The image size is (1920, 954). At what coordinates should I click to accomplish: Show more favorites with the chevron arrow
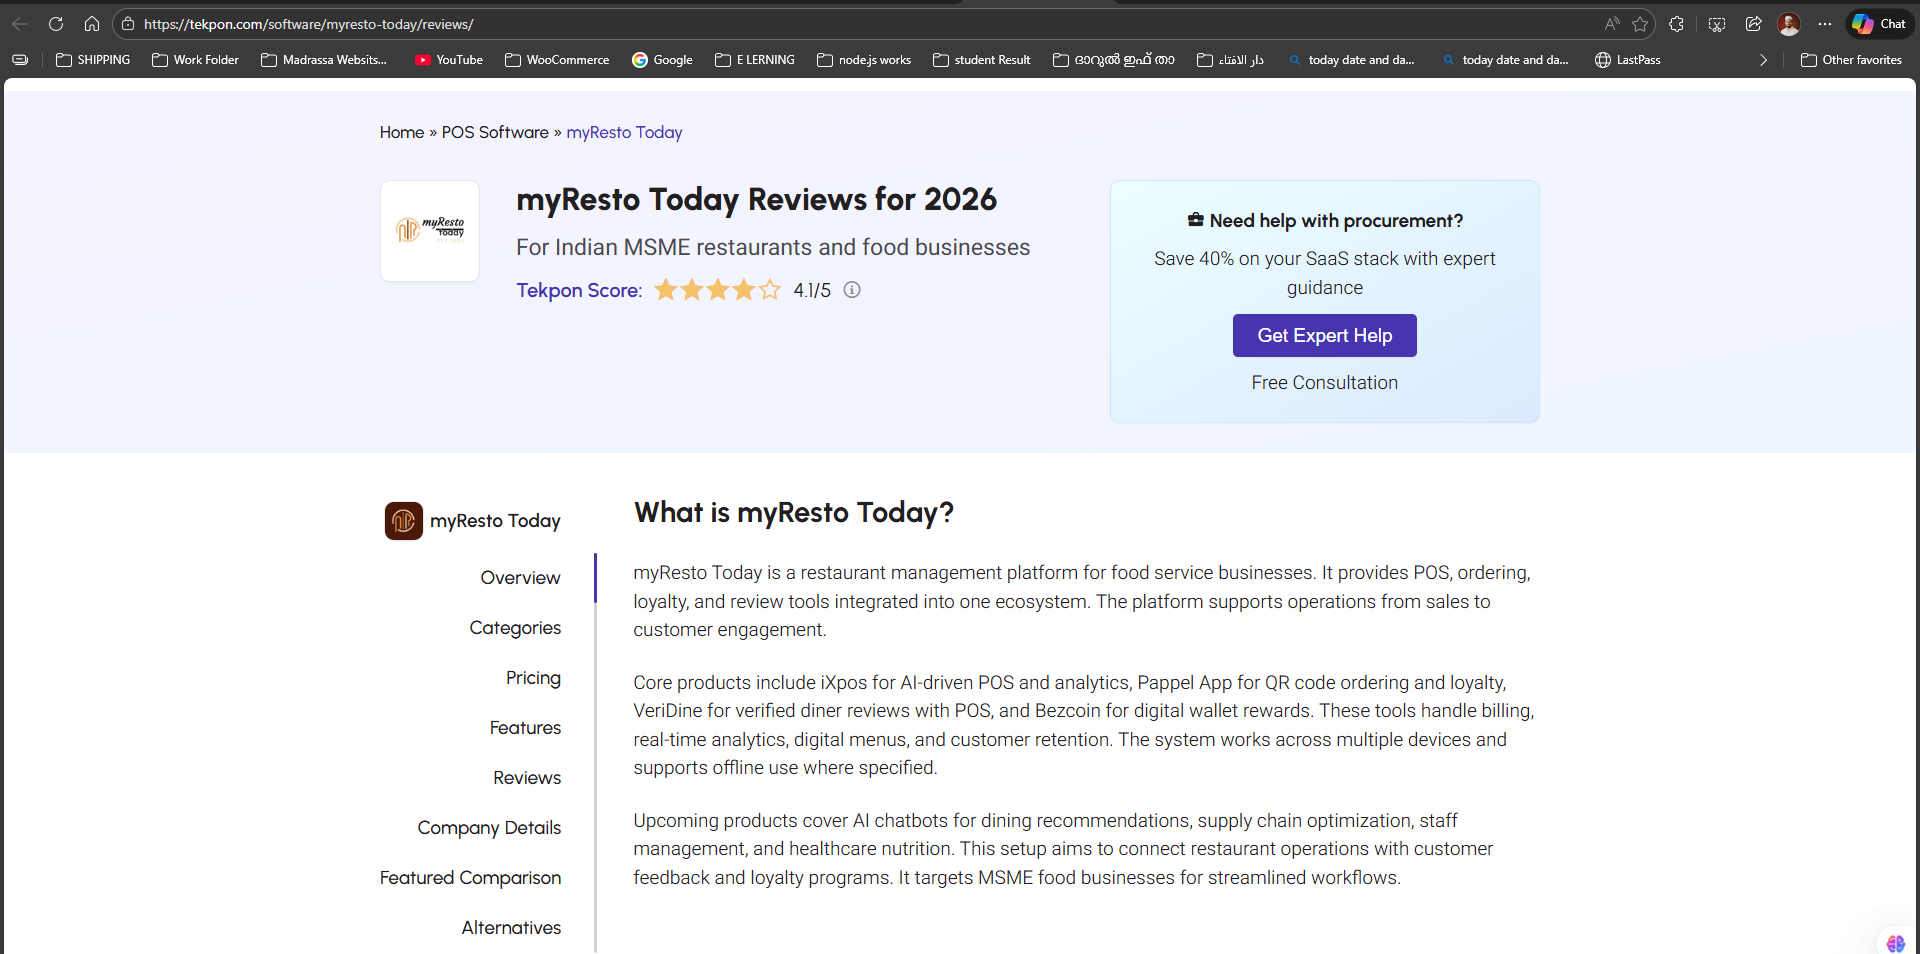tap(1763, 60)
